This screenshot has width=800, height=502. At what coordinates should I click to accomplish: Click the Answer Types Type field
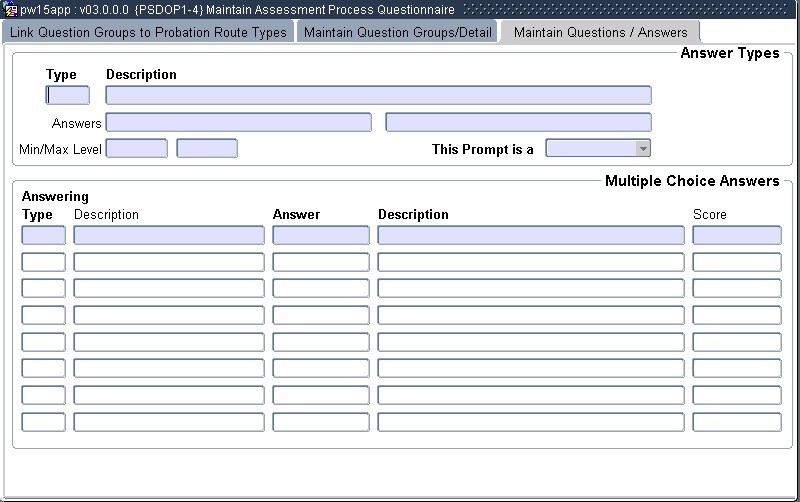pos(68,96)
